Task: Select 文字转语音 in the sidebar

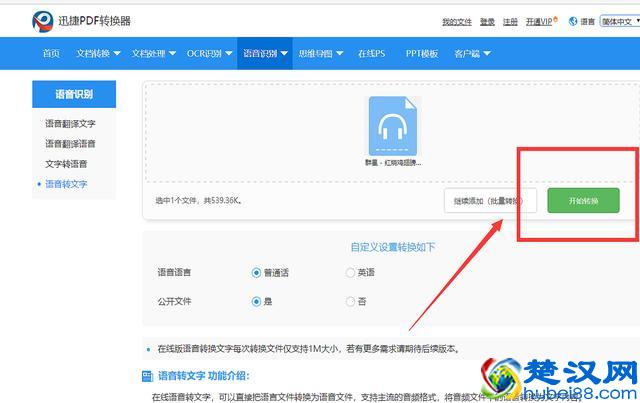Action: pos(66,164)
